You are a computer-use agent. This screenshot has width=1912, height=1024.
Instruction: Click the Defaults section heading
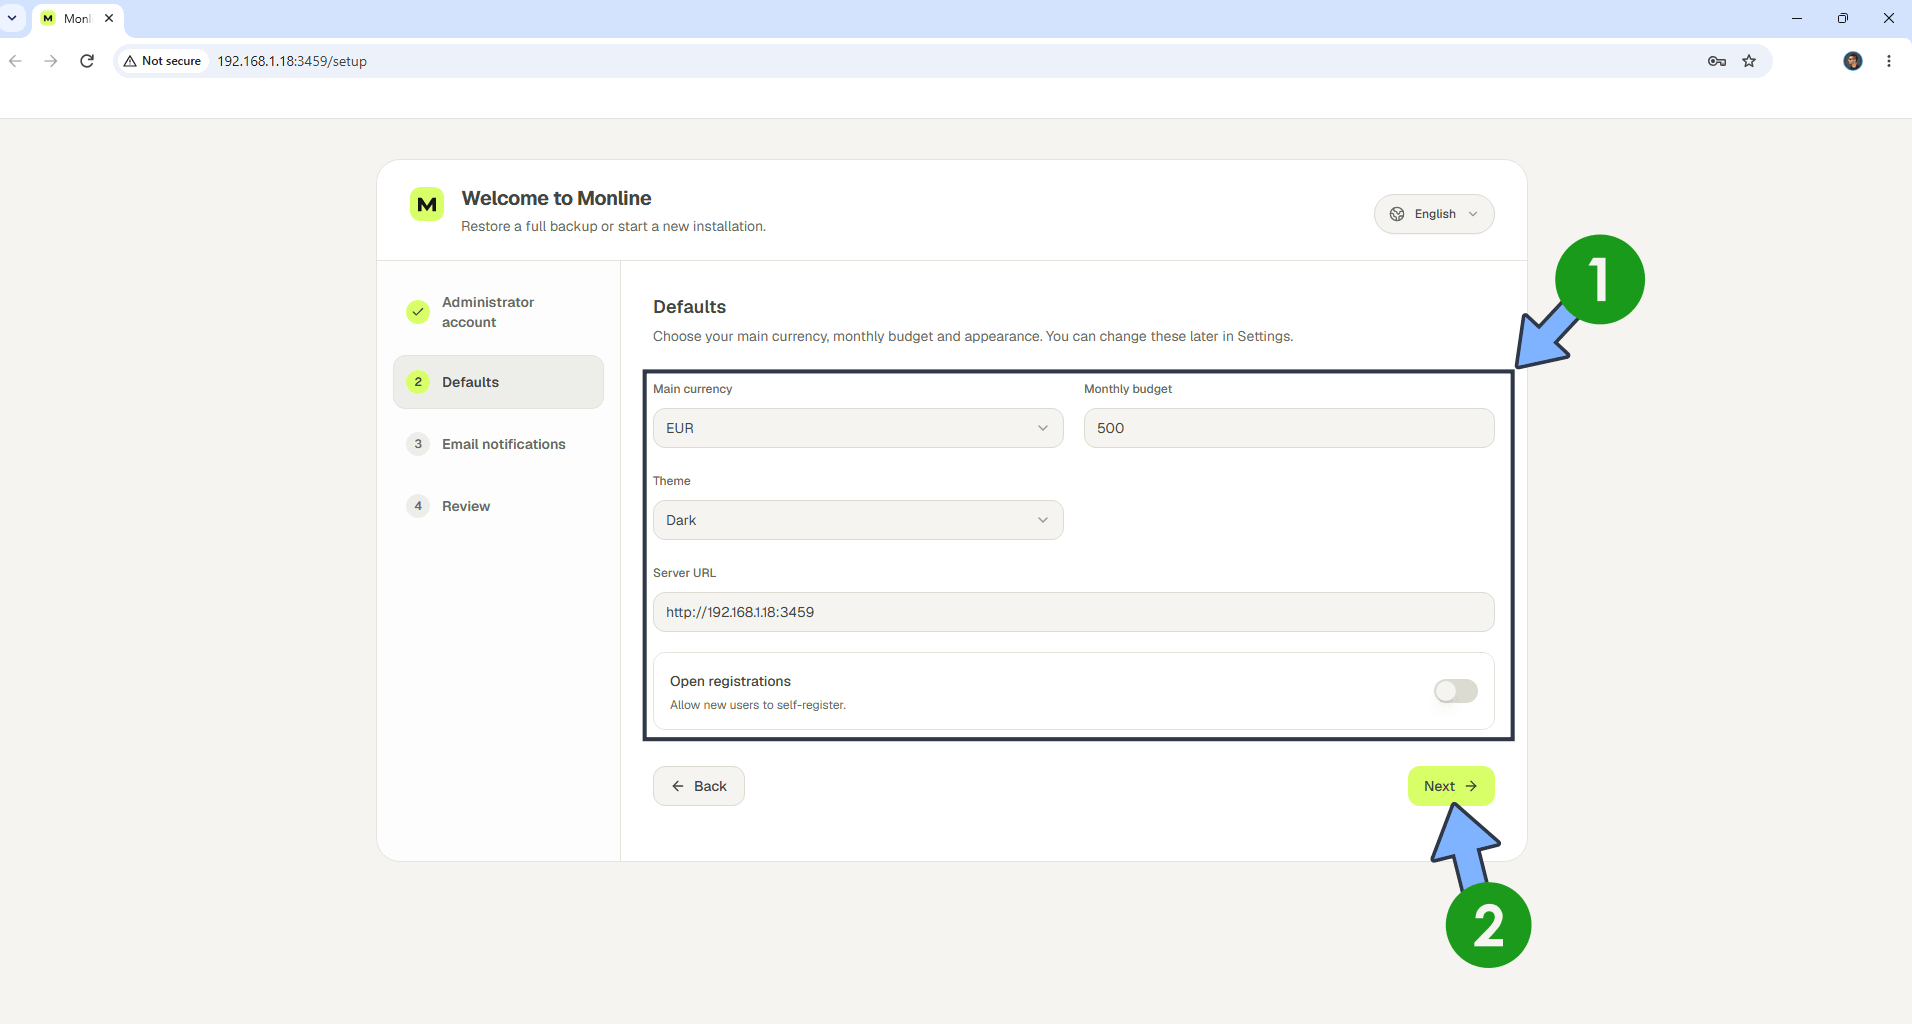tap(689, 307)
